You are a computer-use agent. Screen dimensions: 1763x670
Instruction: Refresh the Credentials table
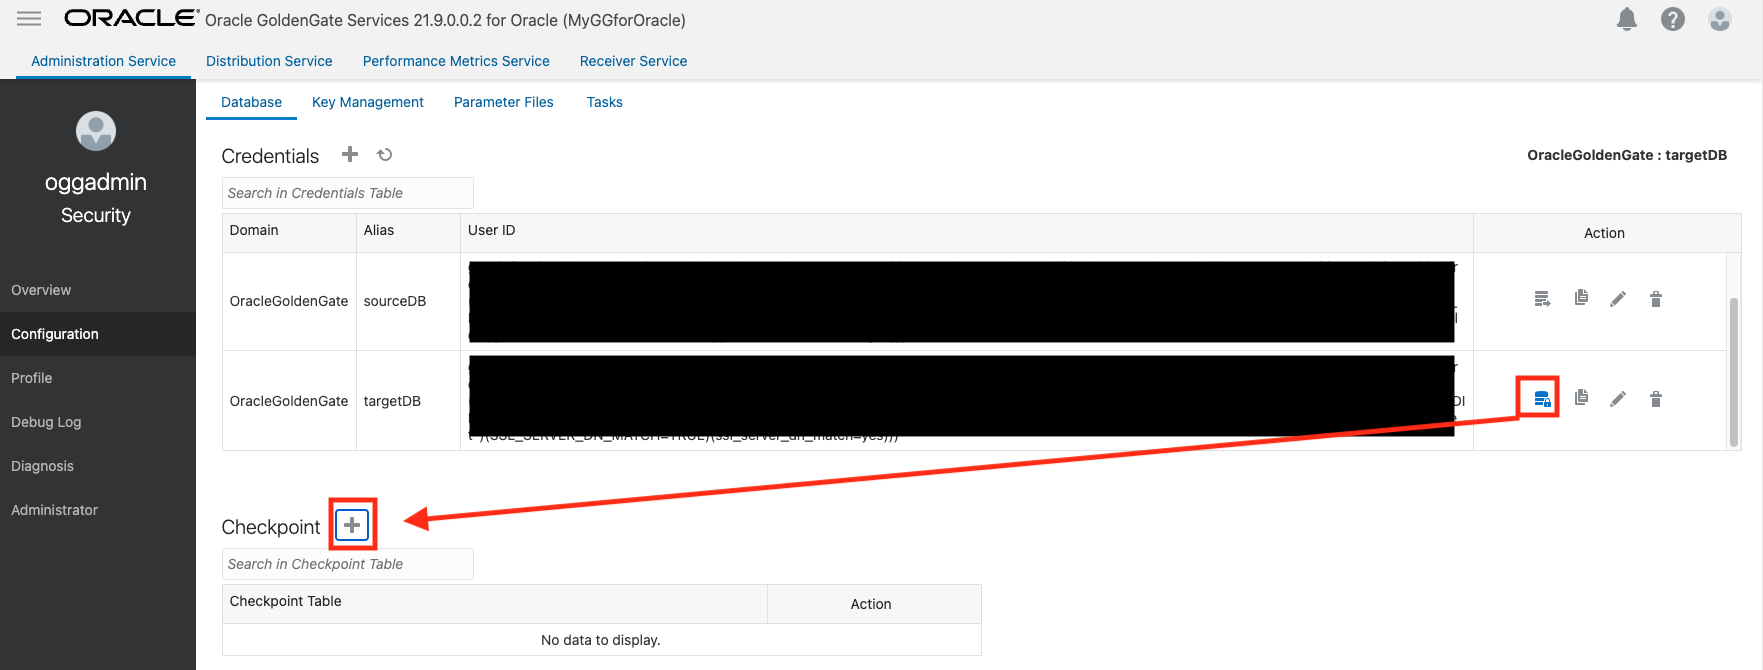(385, 154)
